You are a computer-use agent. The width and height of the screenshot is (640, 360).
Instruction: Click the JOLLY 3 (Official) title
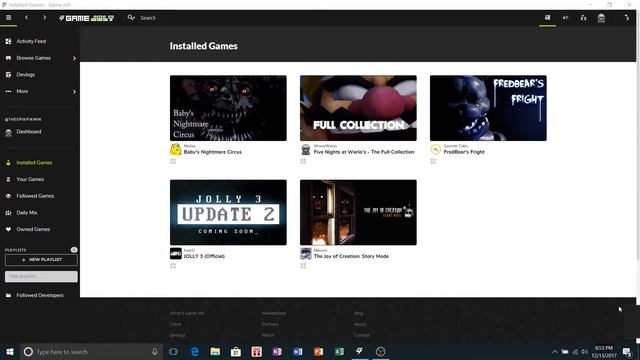click(x=204, y=256)
